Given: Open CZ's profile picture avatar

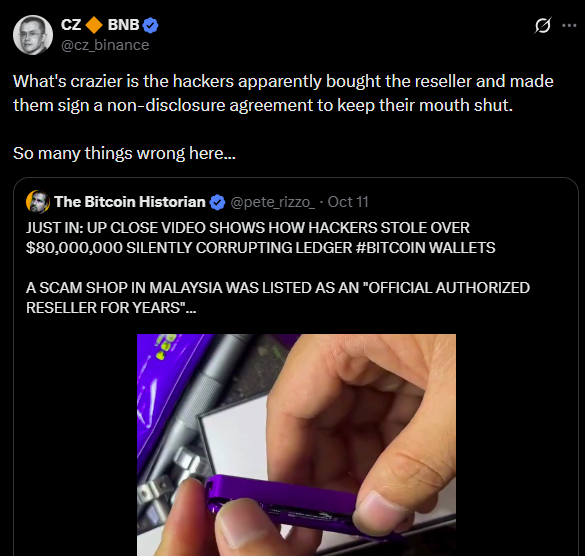Looking at the screenshot, I should pyautogui.click(x=33, y=35).
